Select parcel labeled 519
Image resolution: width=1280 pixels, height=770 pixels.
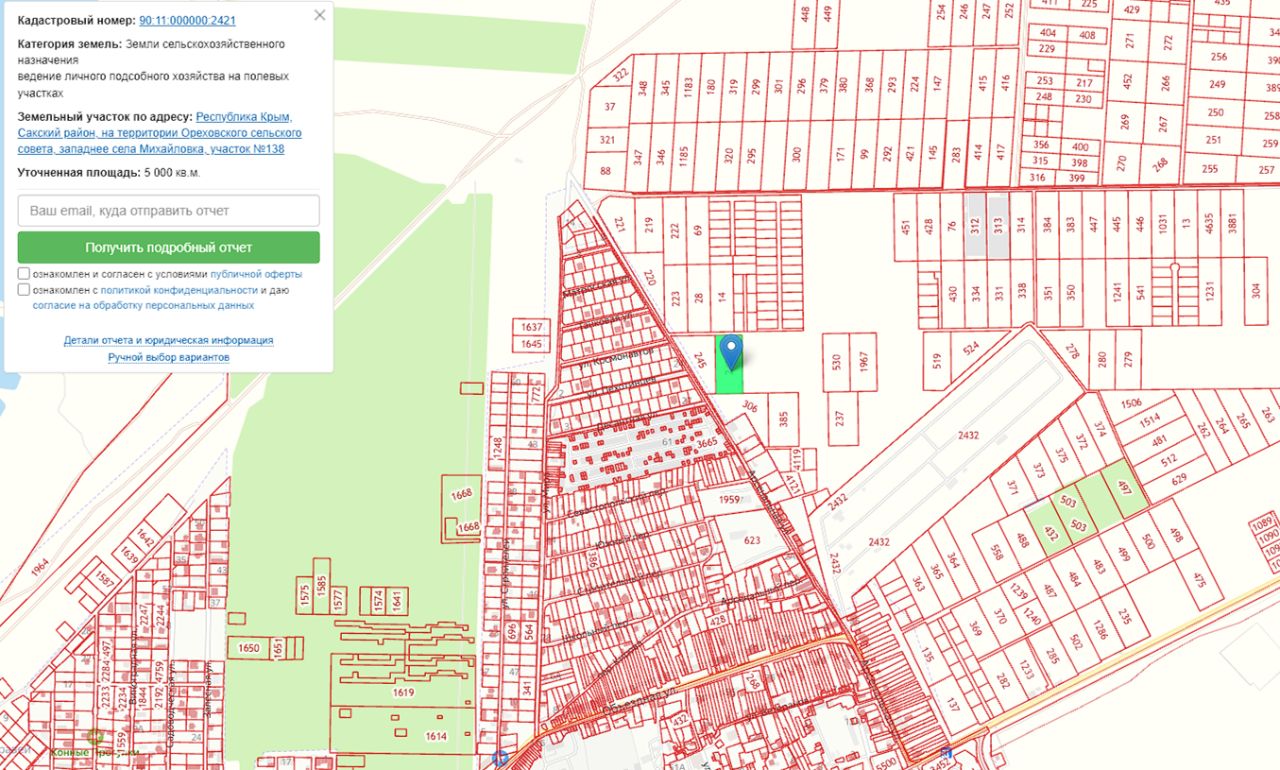click(936, 360)
